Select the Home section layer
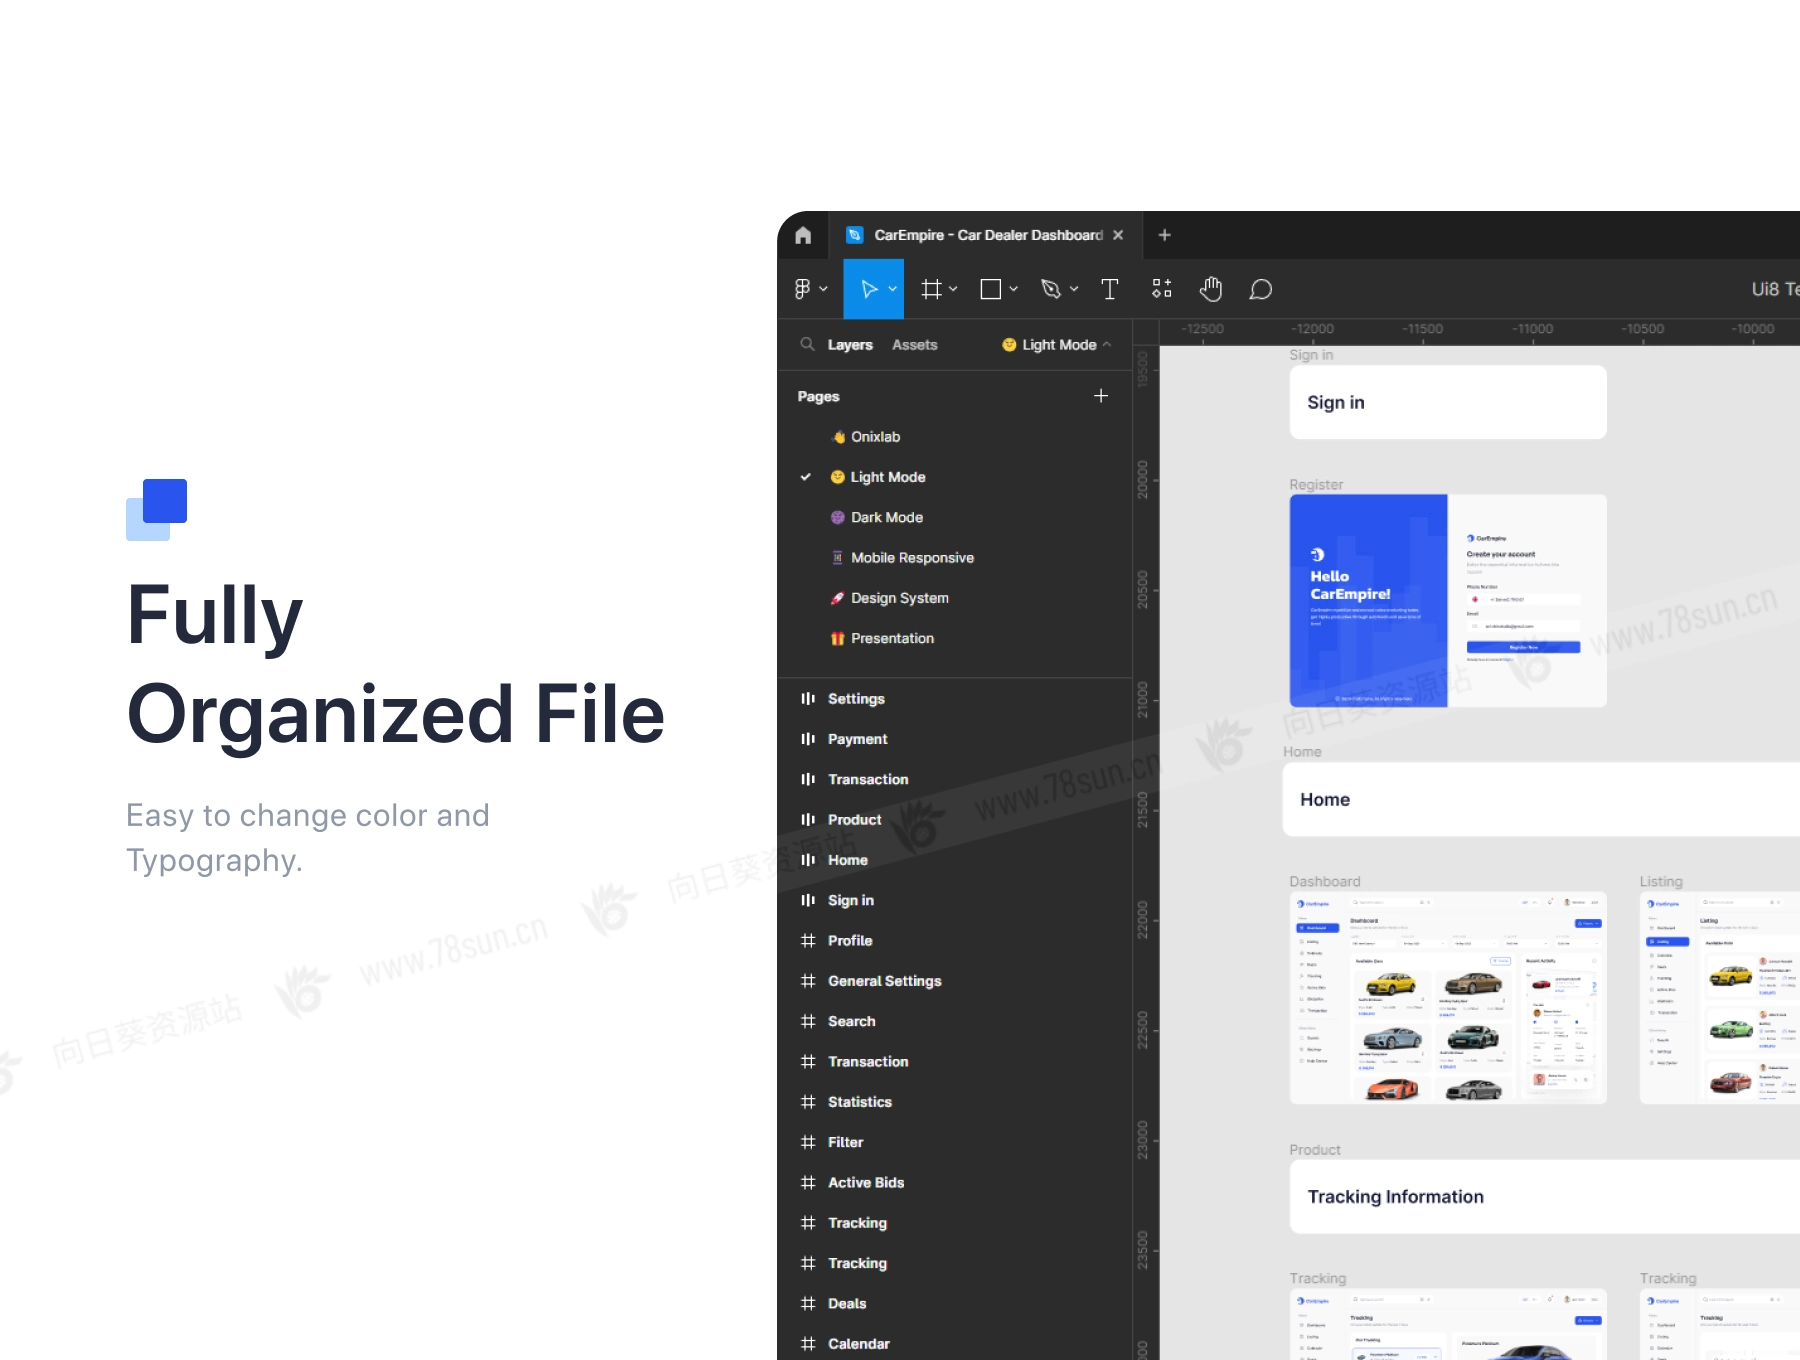Screen dimensions: 1800x1360 (954, 860)
